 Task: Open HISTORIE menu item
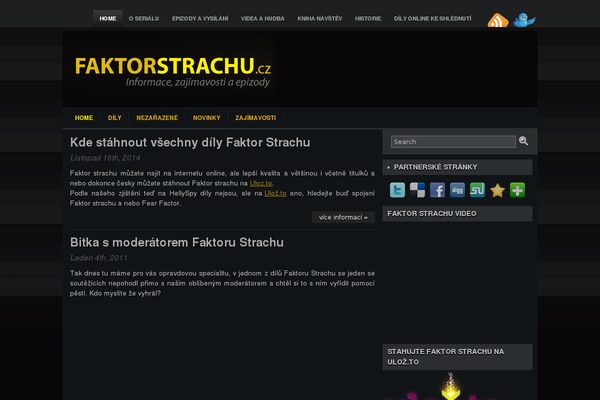[x=368, y=18]
